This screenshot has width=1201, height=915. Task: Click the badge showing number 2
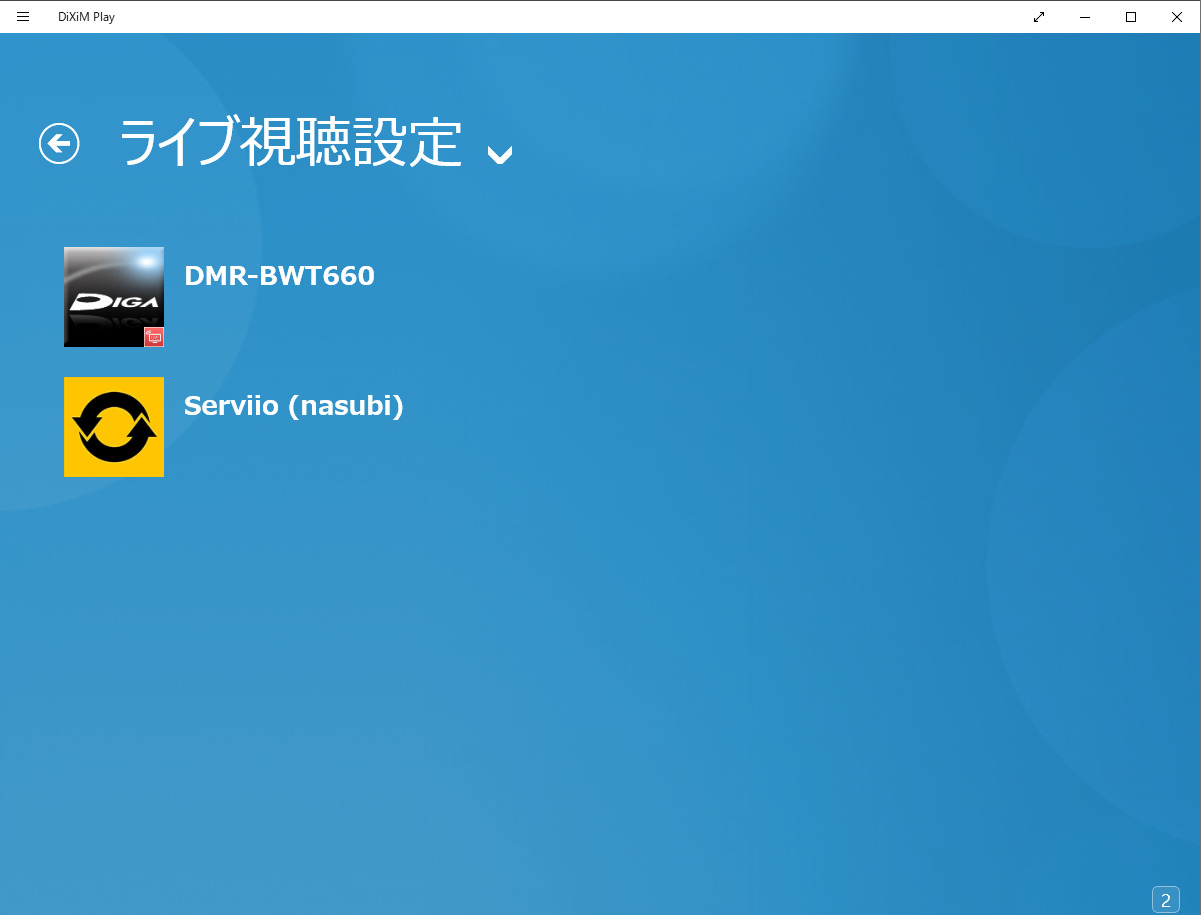(x=1165, y=900)
